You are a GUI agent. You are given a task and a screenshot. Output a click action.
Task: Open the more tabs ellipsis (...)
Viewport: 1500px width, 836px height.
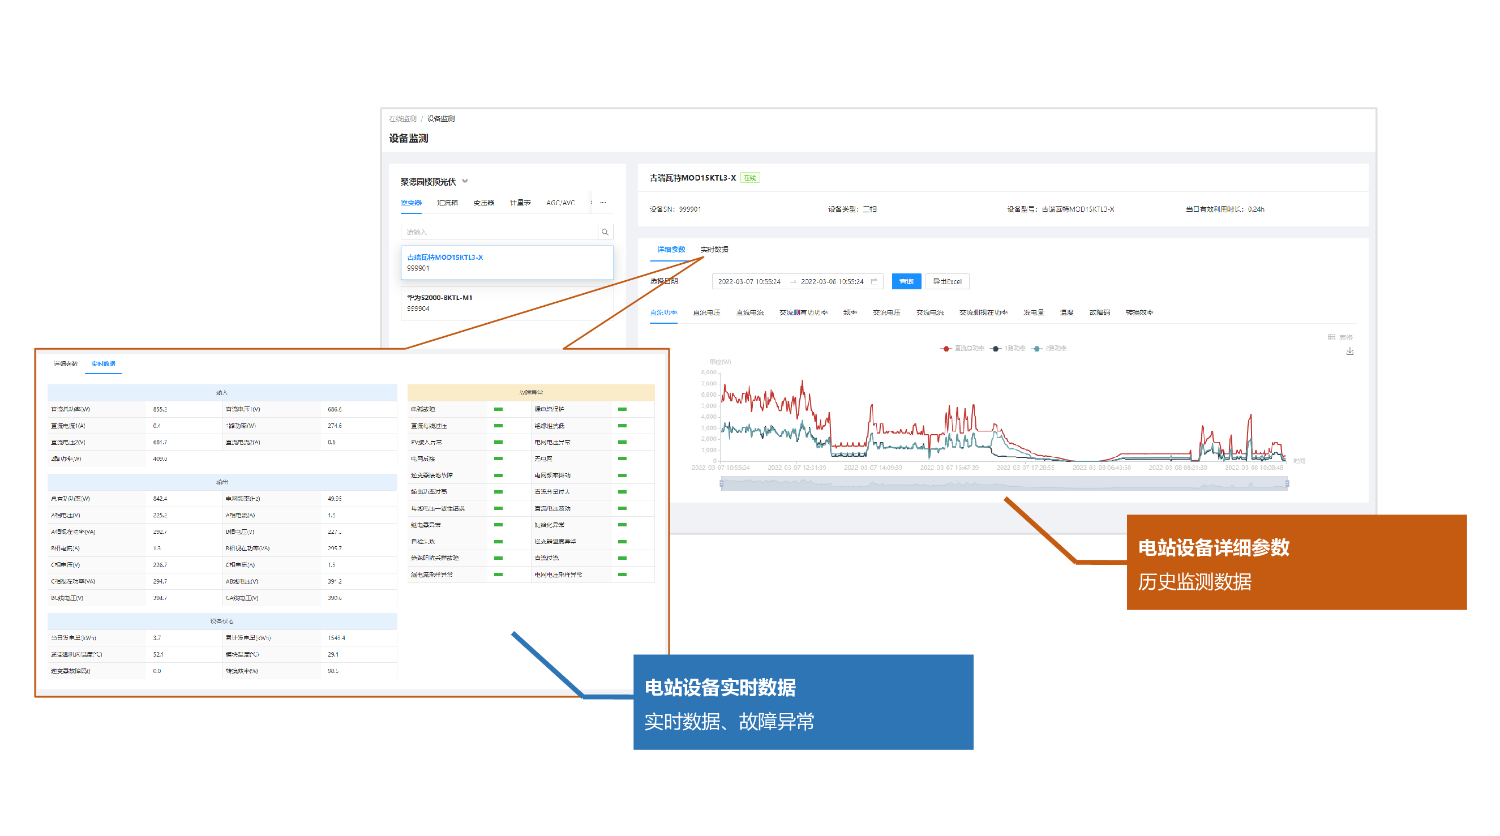[603, 203]
